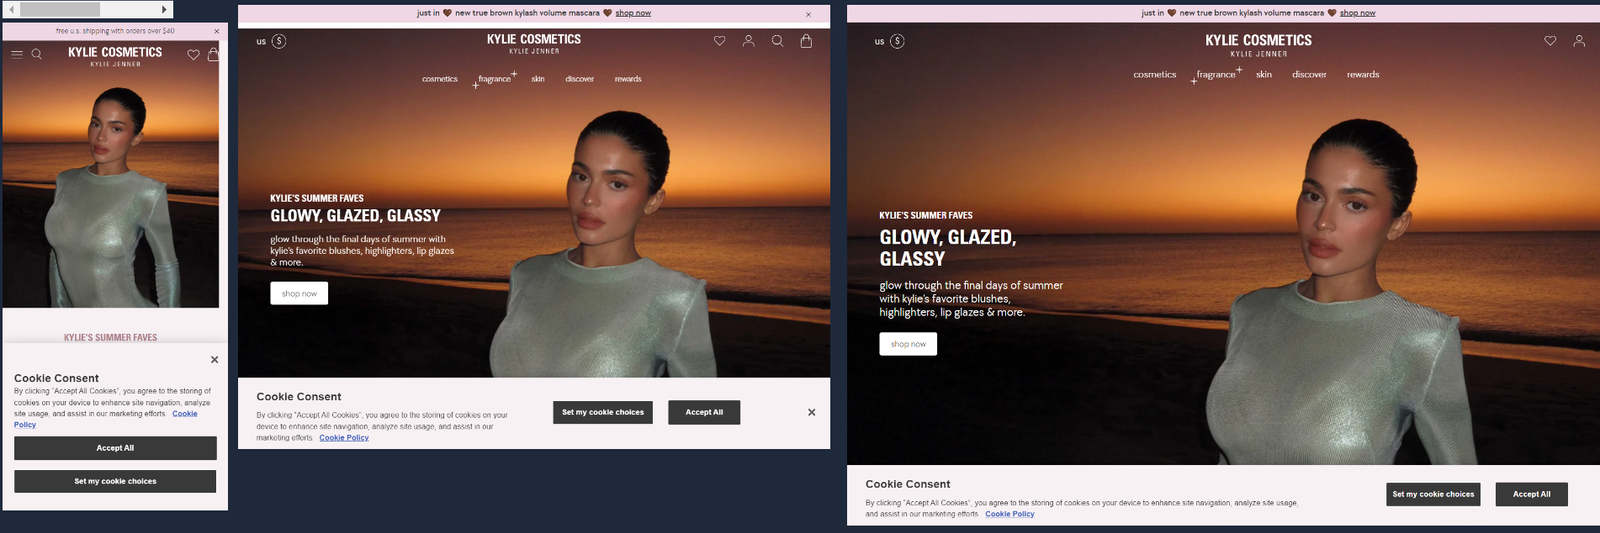Click banner shop now link in right view
This screenshot has width=1600, height=533.
[x=1358, y=13]
